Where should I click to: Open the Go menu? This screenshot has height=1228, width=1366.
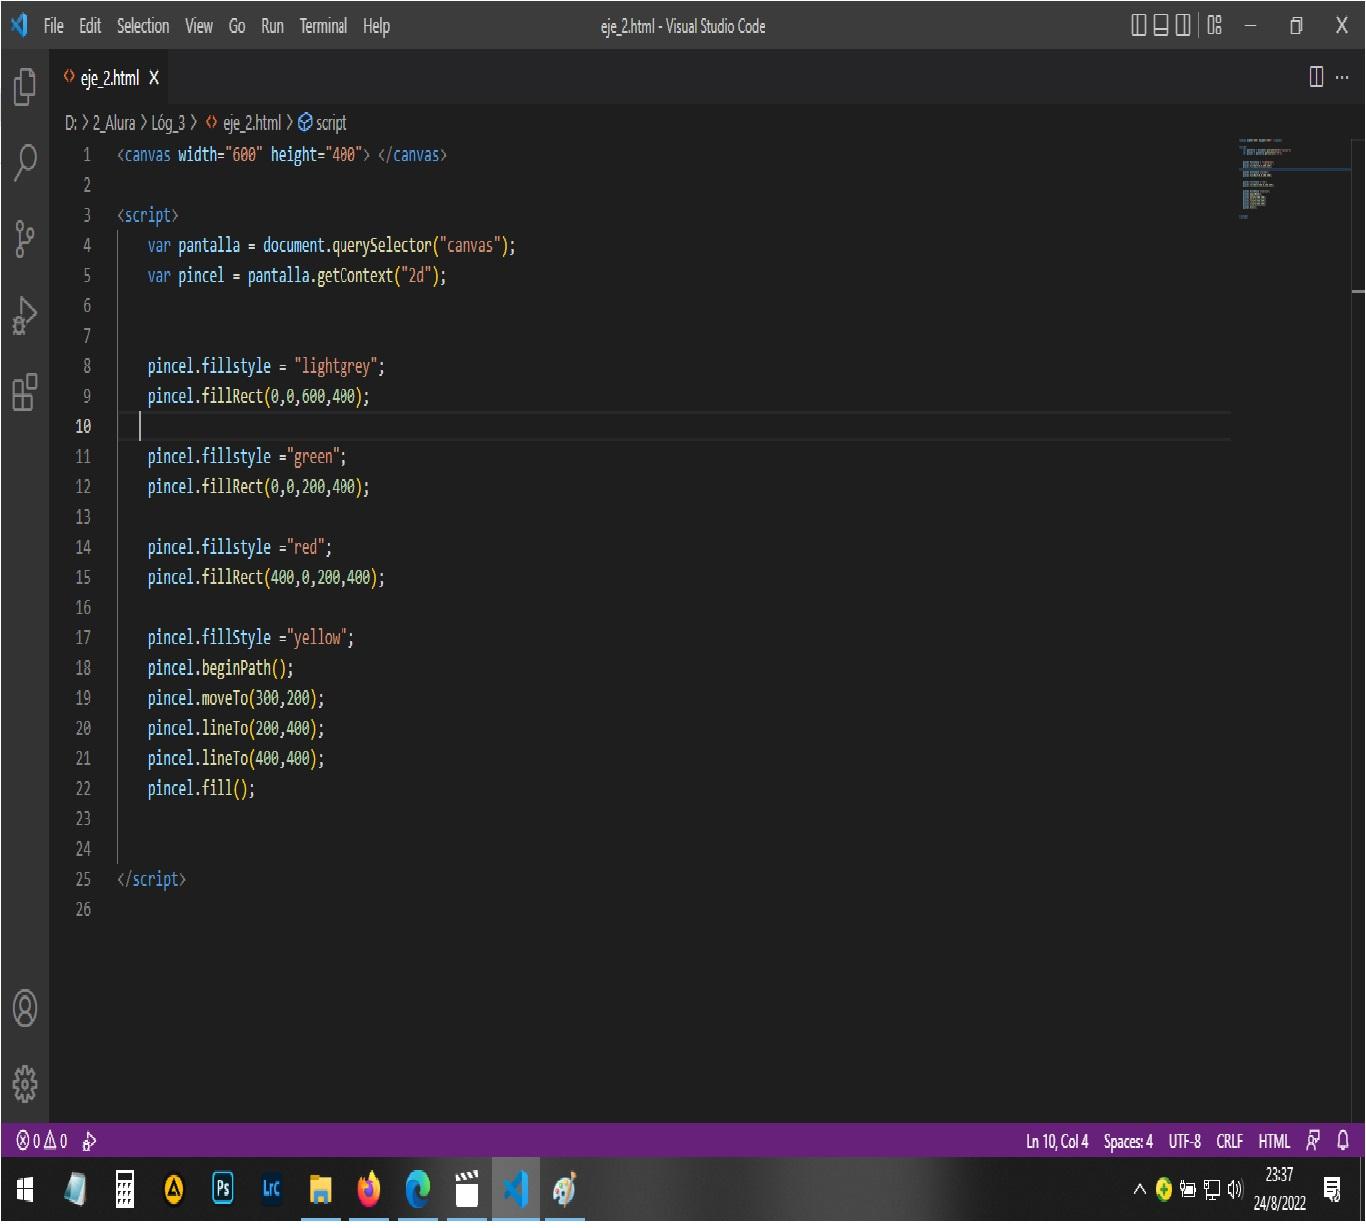click(237, 26)
